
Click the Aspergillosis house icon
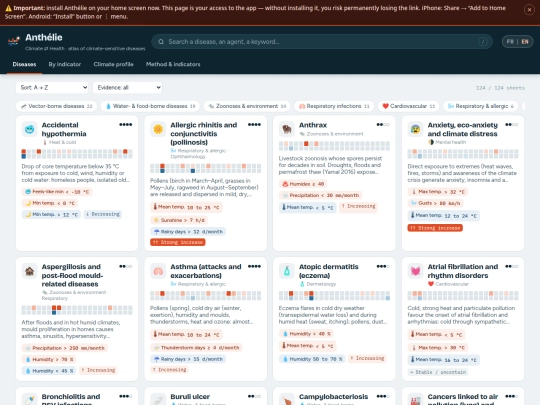30,271
